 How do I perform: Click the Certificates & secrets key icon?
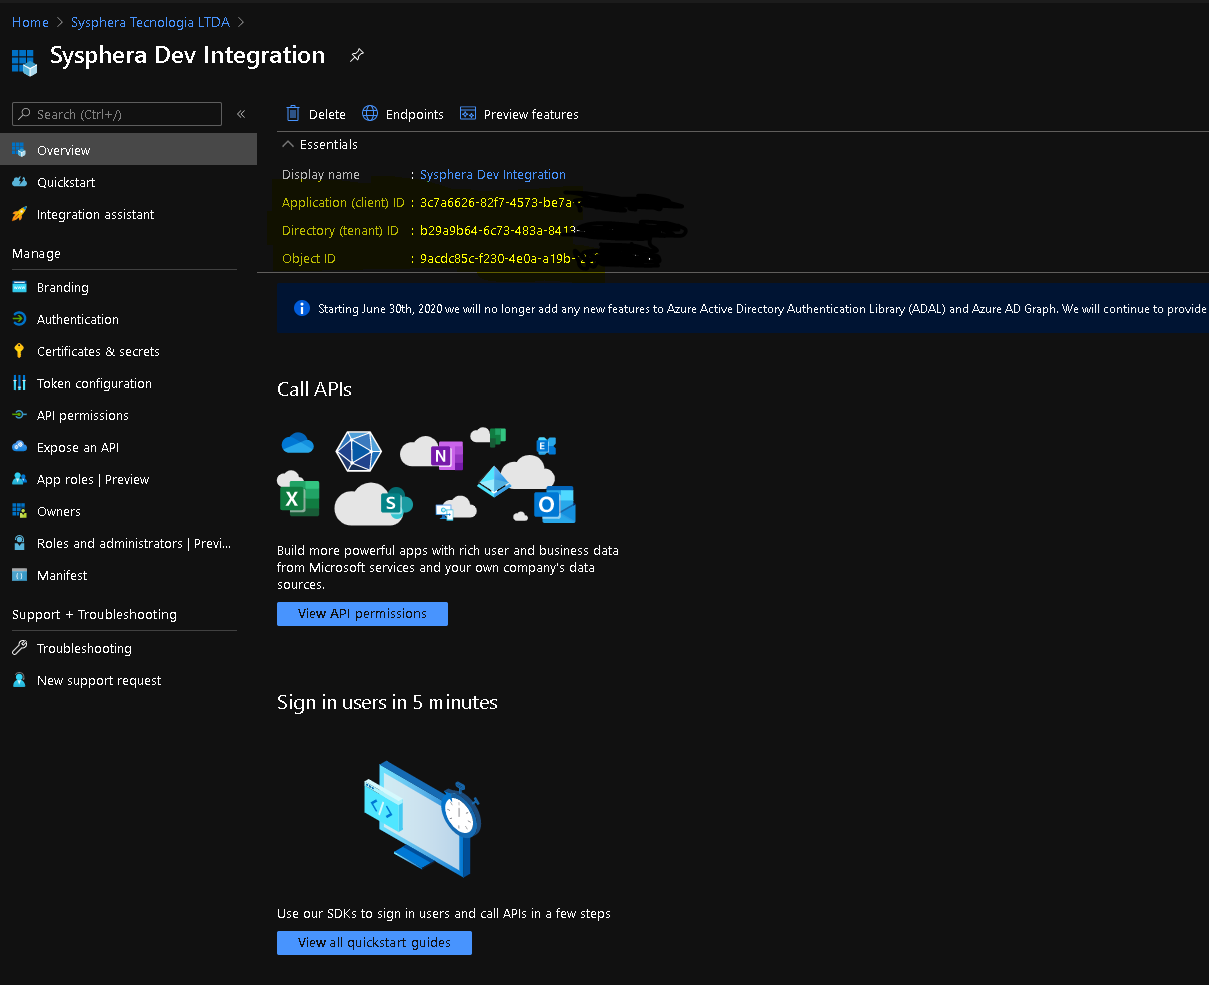tap(19, 351)
